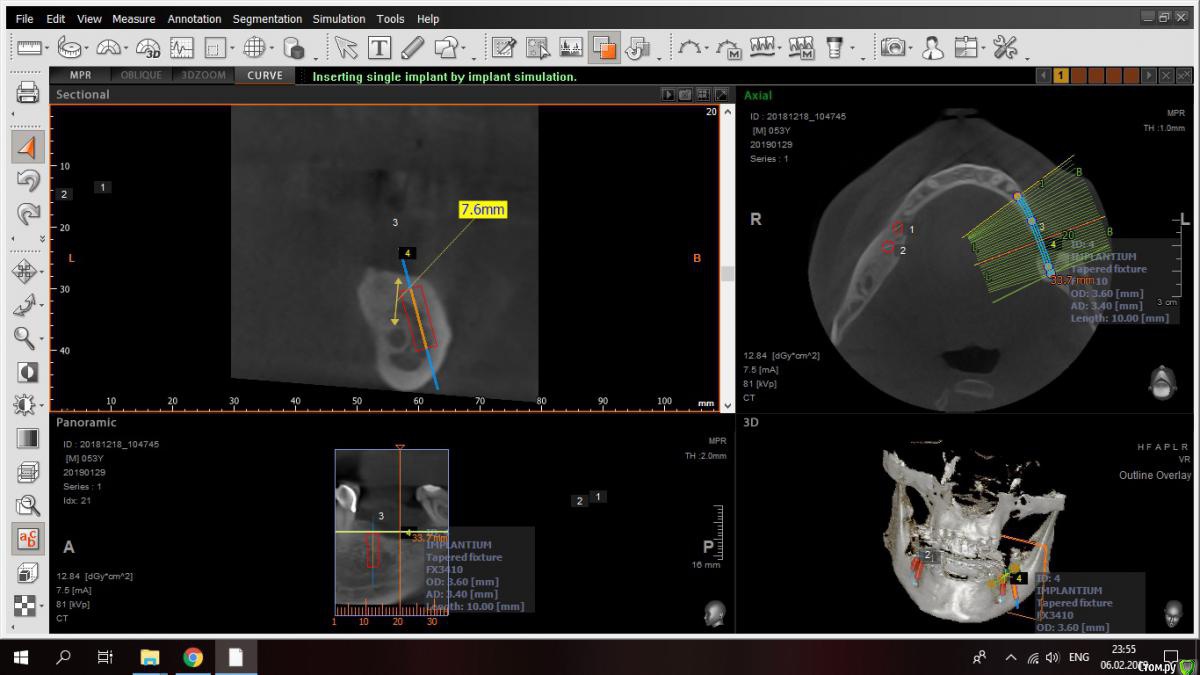Toggle the text overlay 'ab' button
This screenshot has width=1200, height=675.
tap(27, 539)
